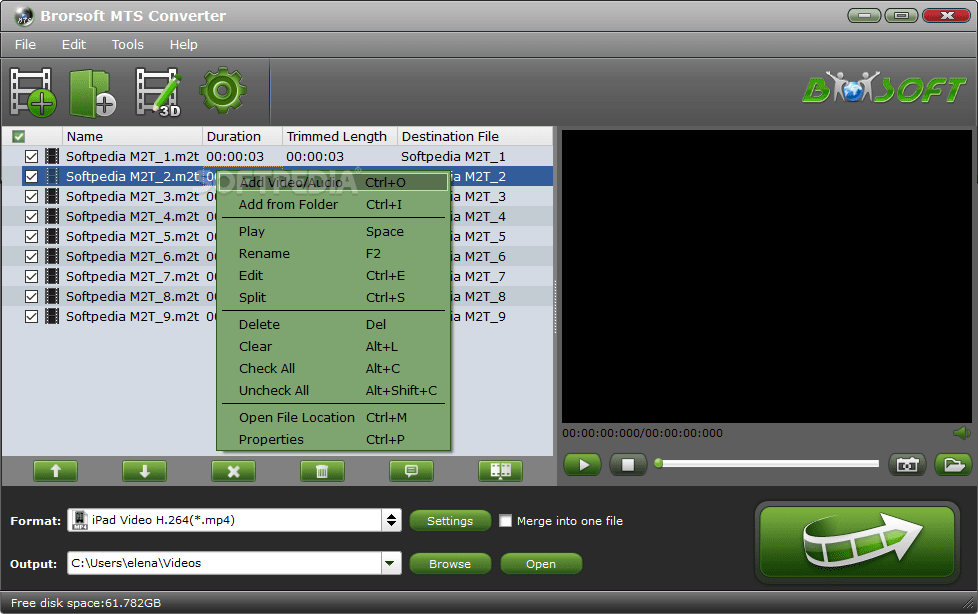Click the Add Video toolbar icon
This screenshot has width=978, height=614.
click(32, 92)
